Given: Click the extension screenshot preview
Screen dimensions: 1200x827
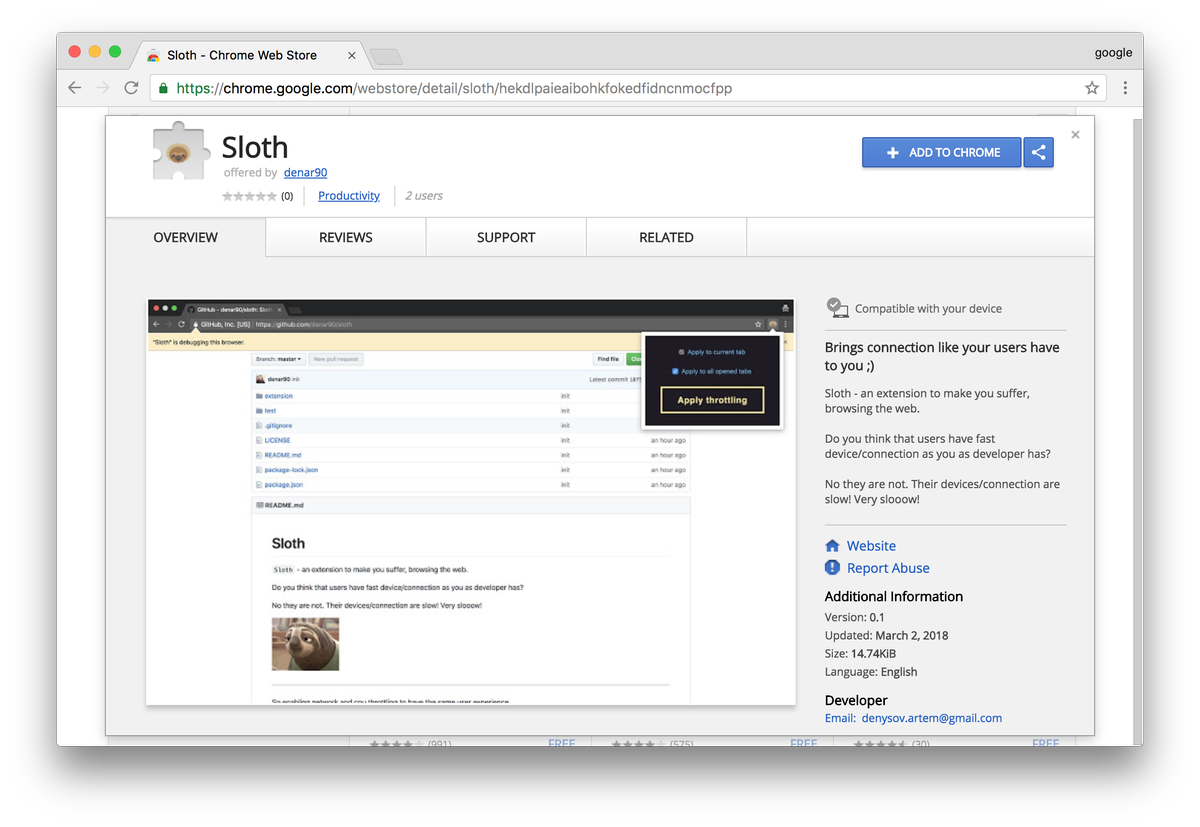Looking at the screenshot, I should (x=471, y=502).
